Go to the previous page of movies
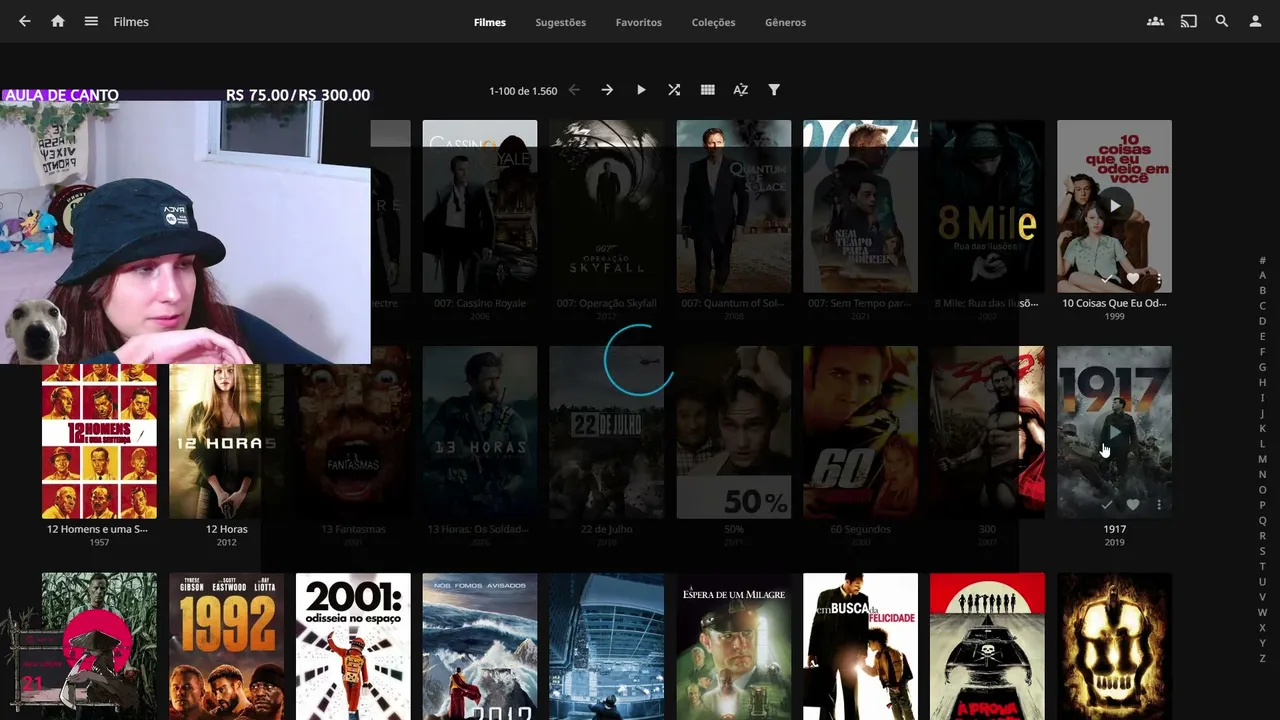 click(574, 90)
